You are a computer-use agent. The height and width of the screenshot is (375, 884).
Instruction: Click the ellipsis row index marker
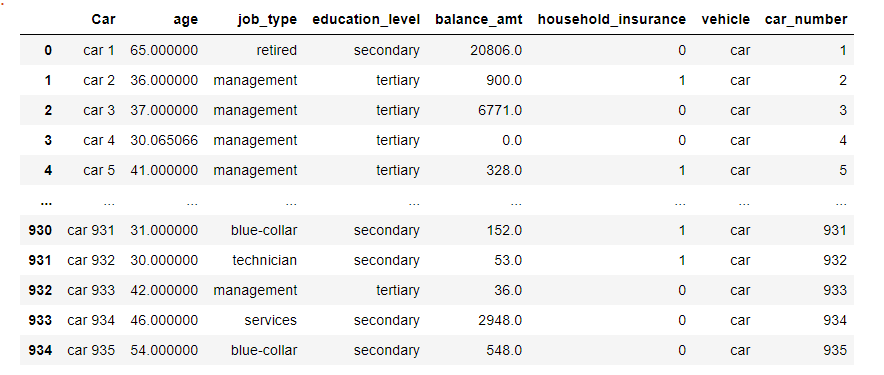tap(48, 200)
